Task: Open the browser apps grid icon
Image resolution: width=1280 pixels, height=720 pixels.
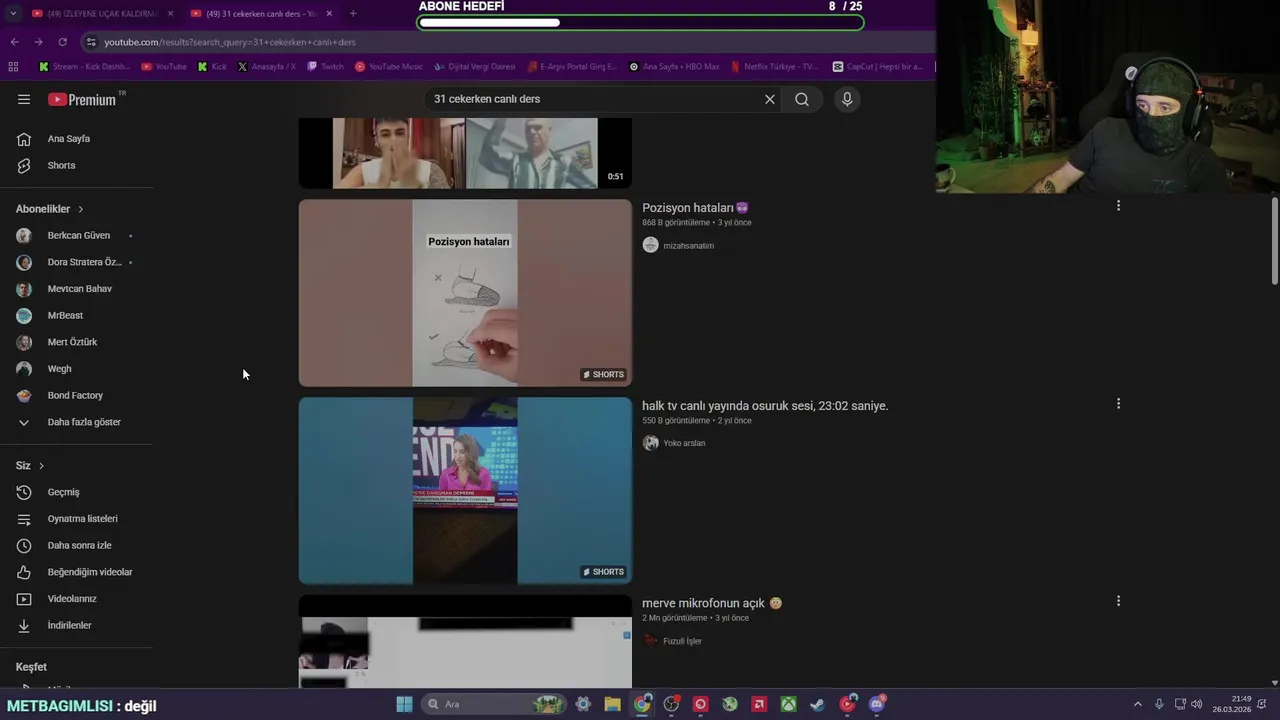Action: click(13, 67)
